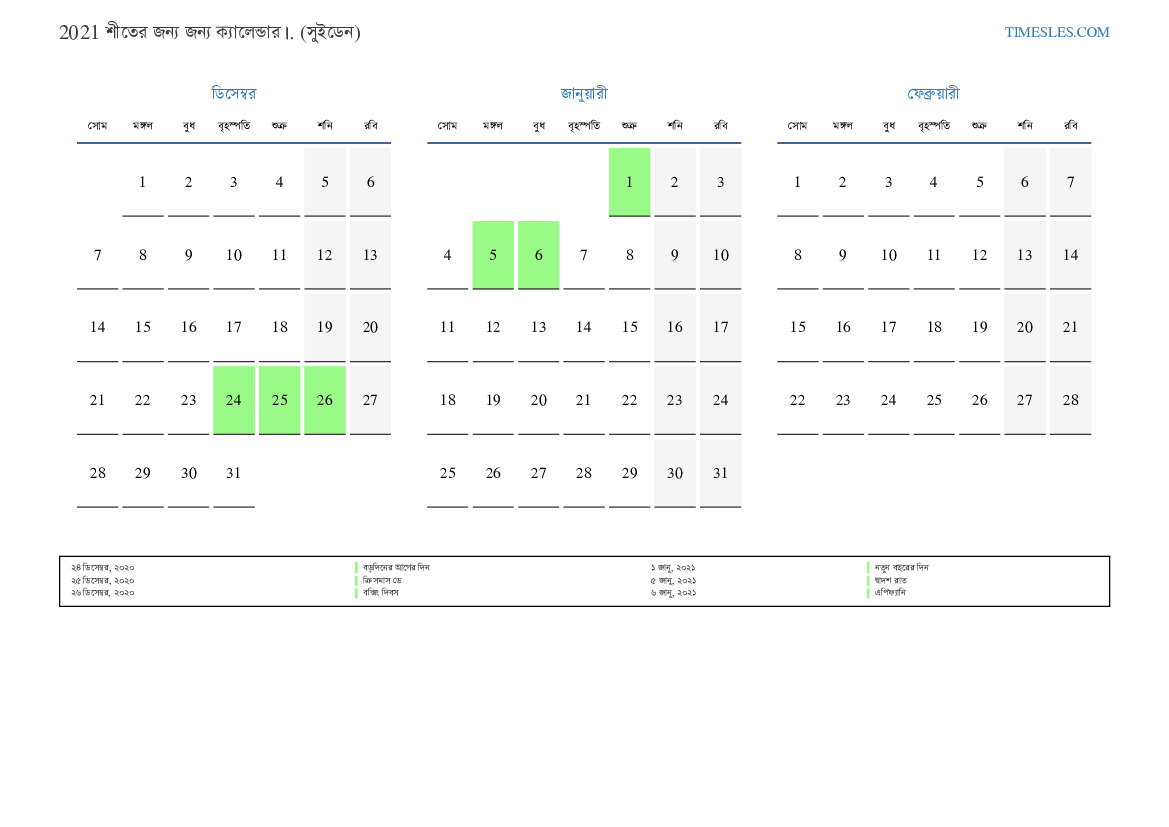The image size is (1169, 827).
Task: Select the জানুয়ারী month heading
Action: point(583,94)
